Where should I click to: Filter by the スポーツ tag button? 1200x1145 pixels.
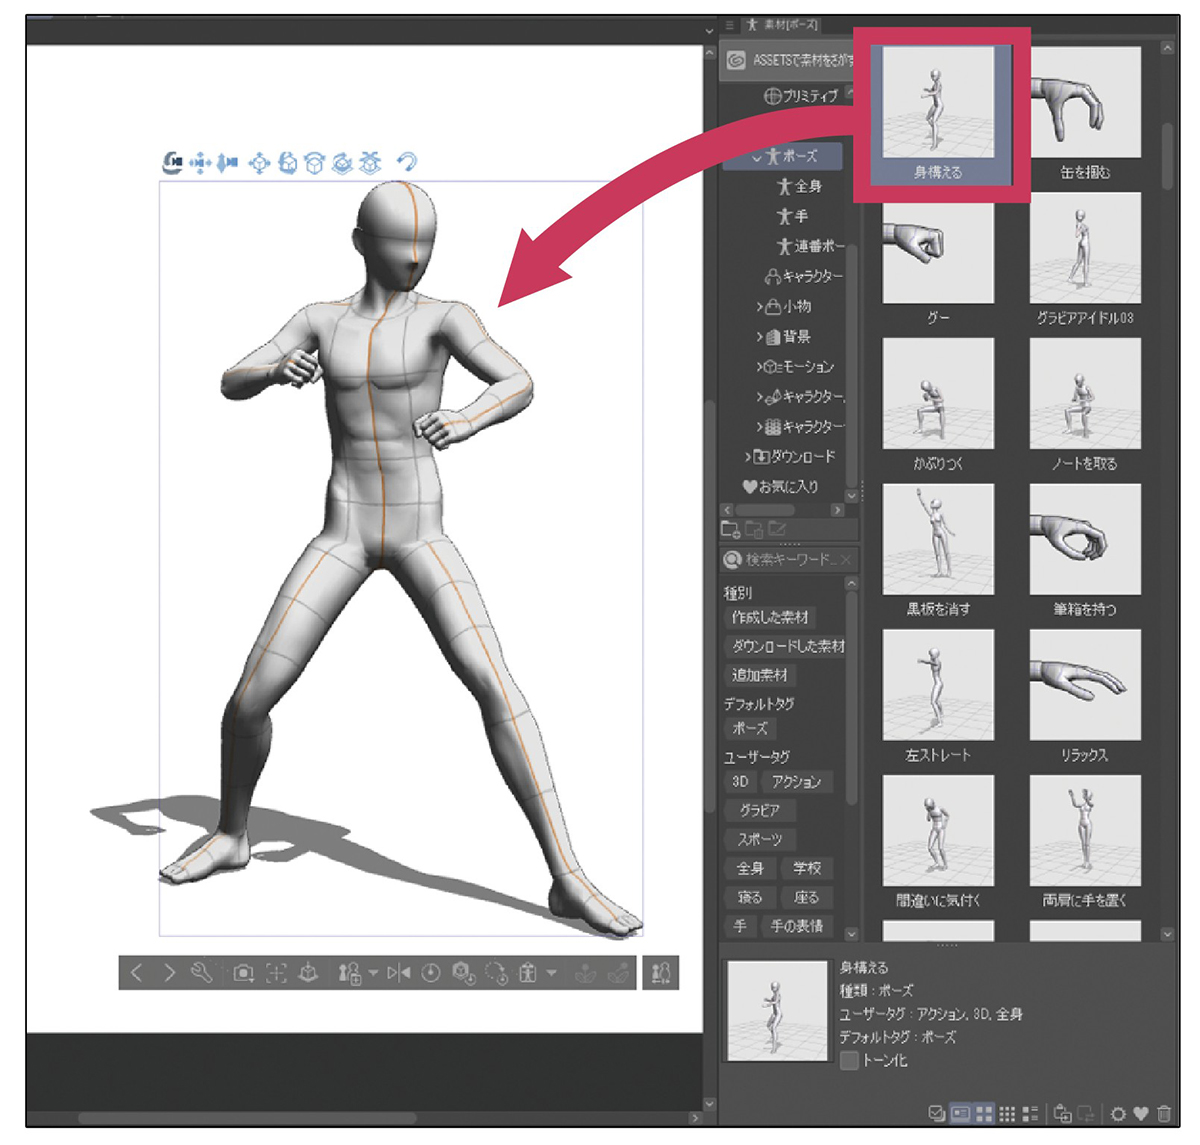(759, 840)
